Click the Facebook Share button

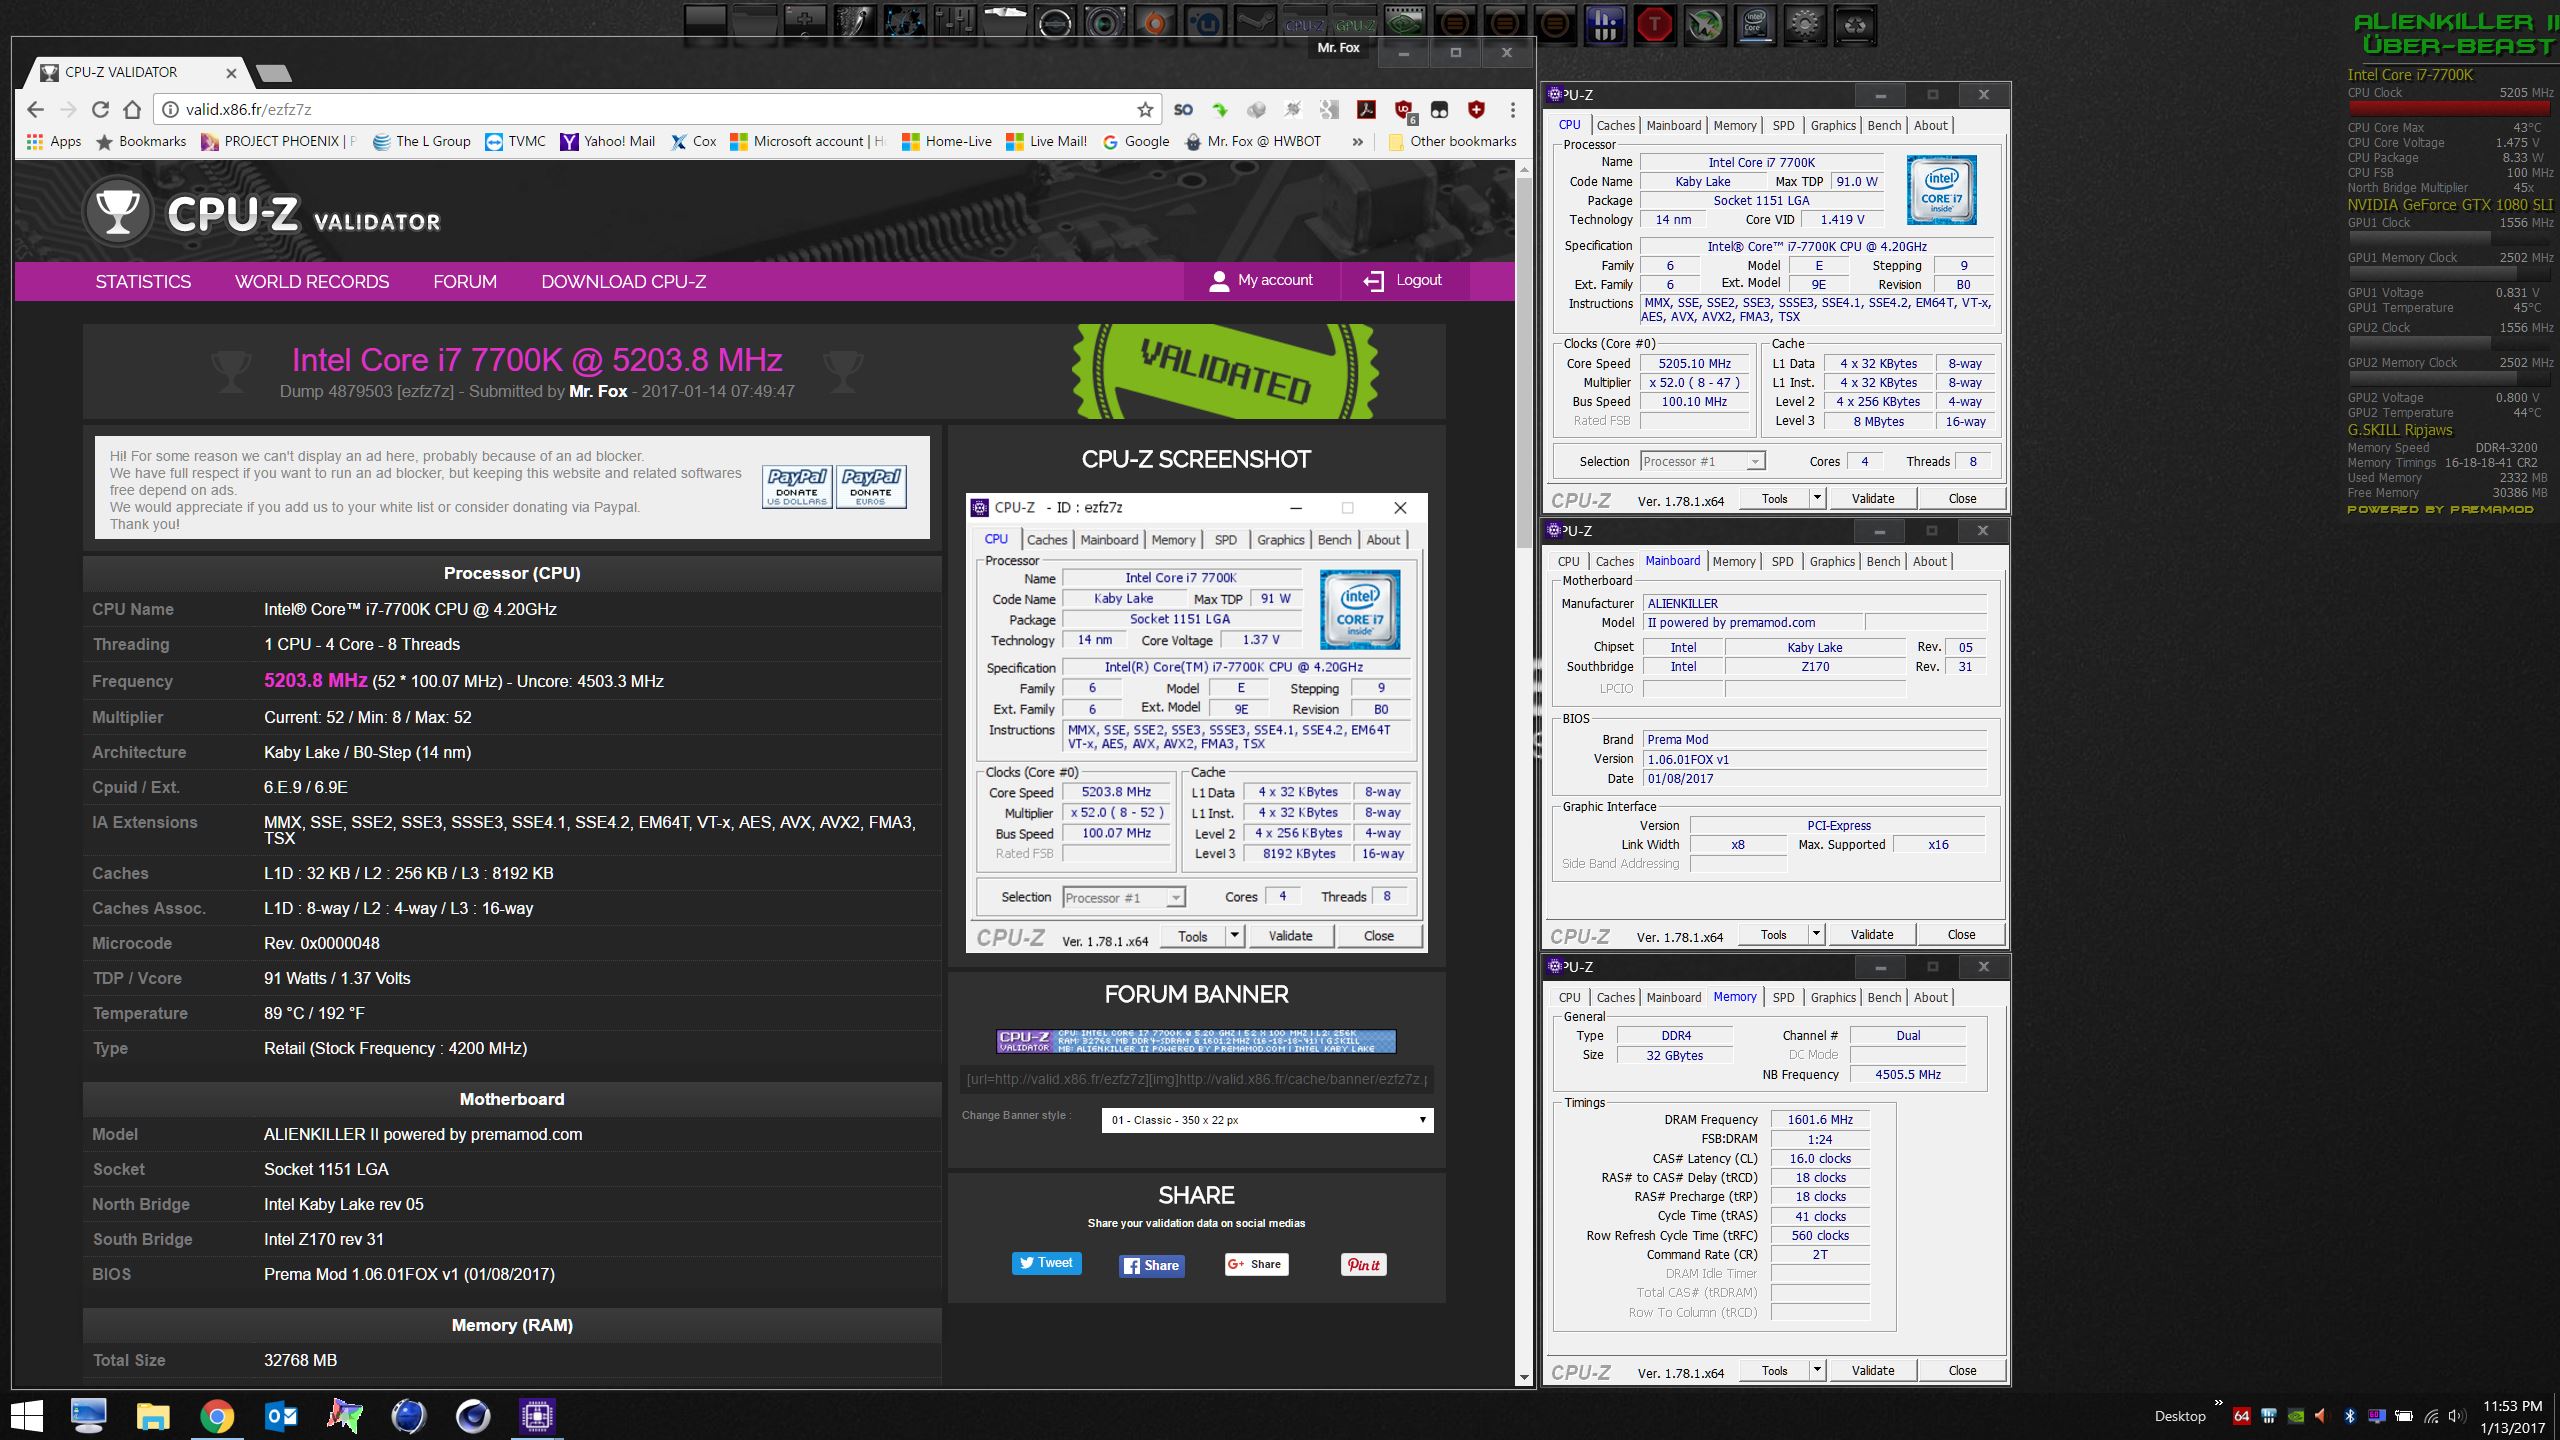click(1151, 1265)
